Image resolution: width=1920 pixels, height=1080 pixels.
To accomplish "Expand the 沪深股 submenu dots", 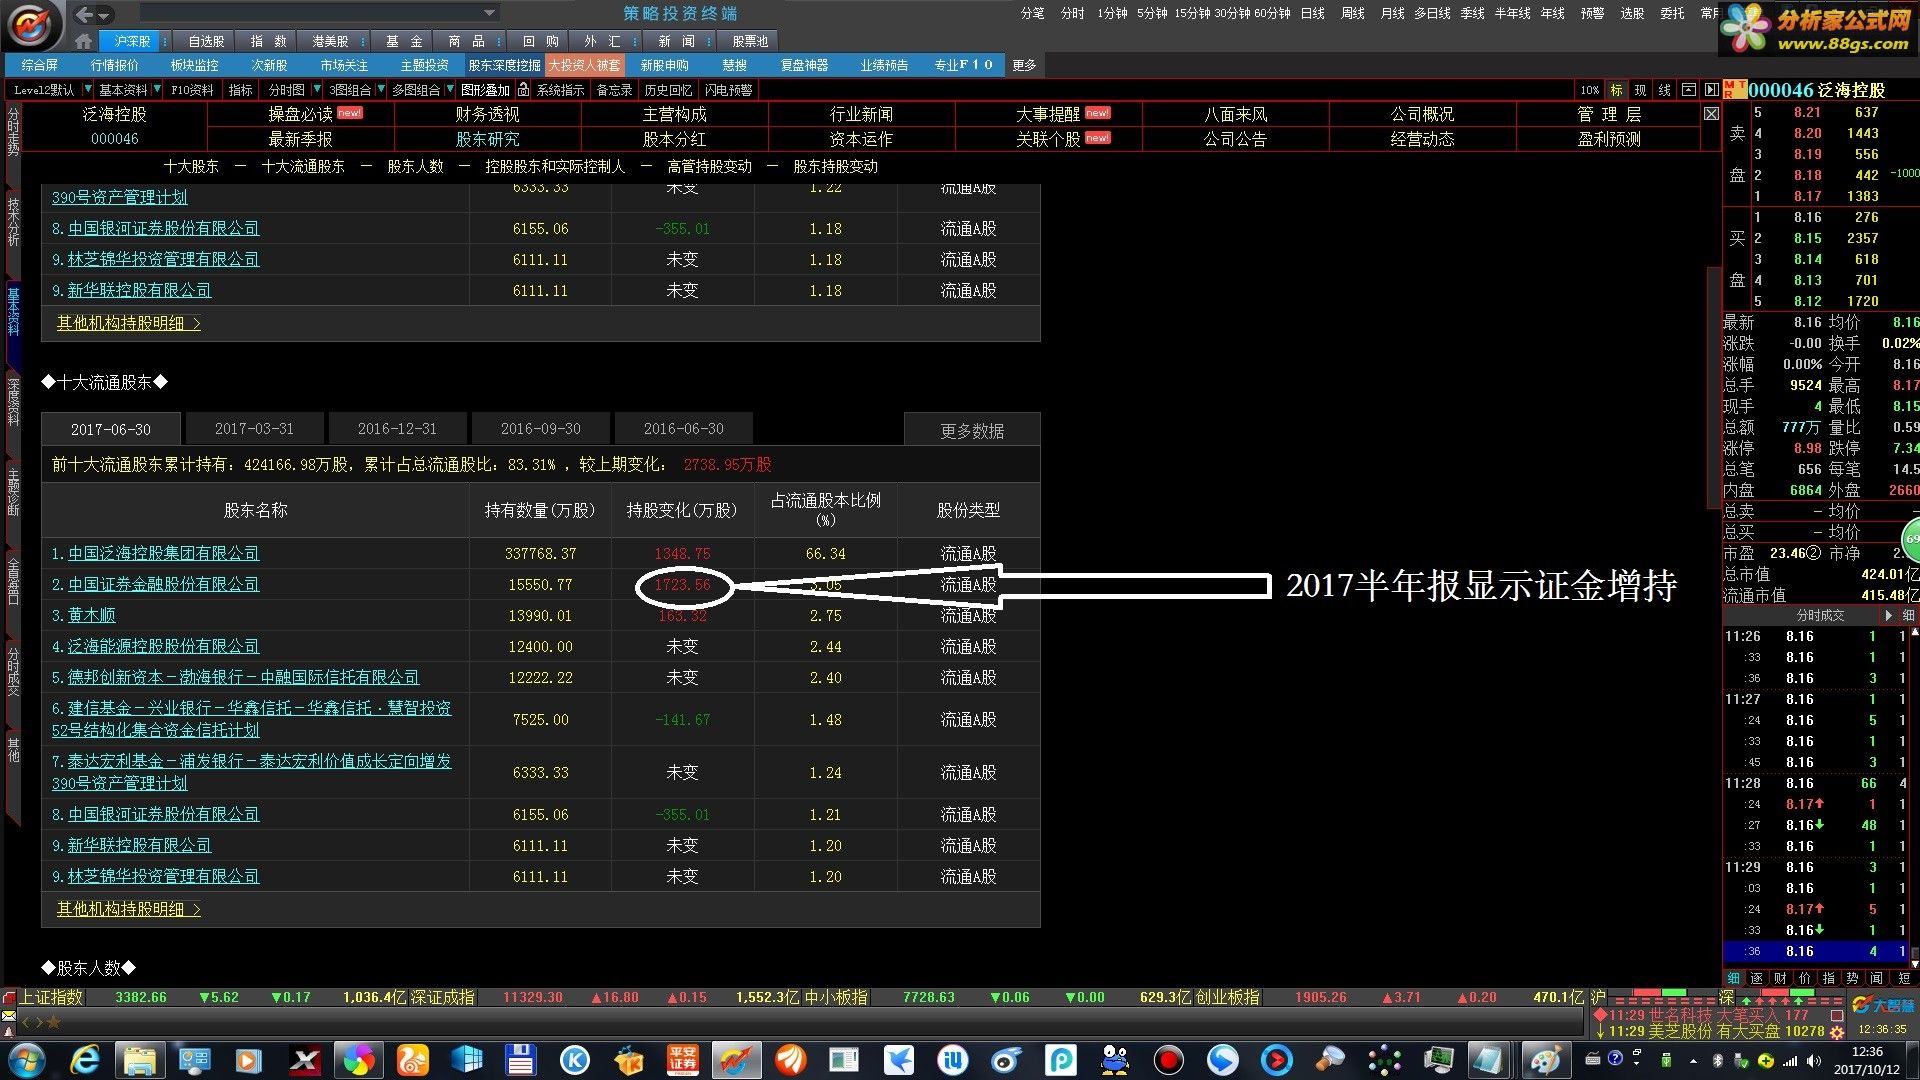I will (164, 41).
